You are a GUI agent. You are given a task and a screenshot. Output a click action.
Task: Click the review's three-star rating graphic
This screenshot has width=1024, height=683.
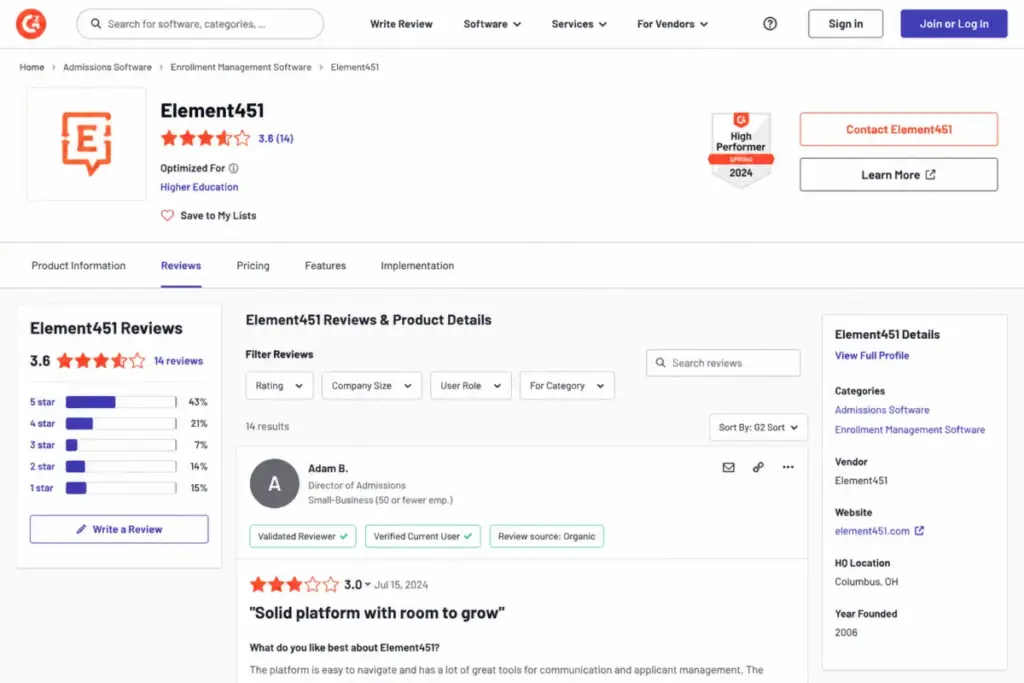click(x=295, y=584)
